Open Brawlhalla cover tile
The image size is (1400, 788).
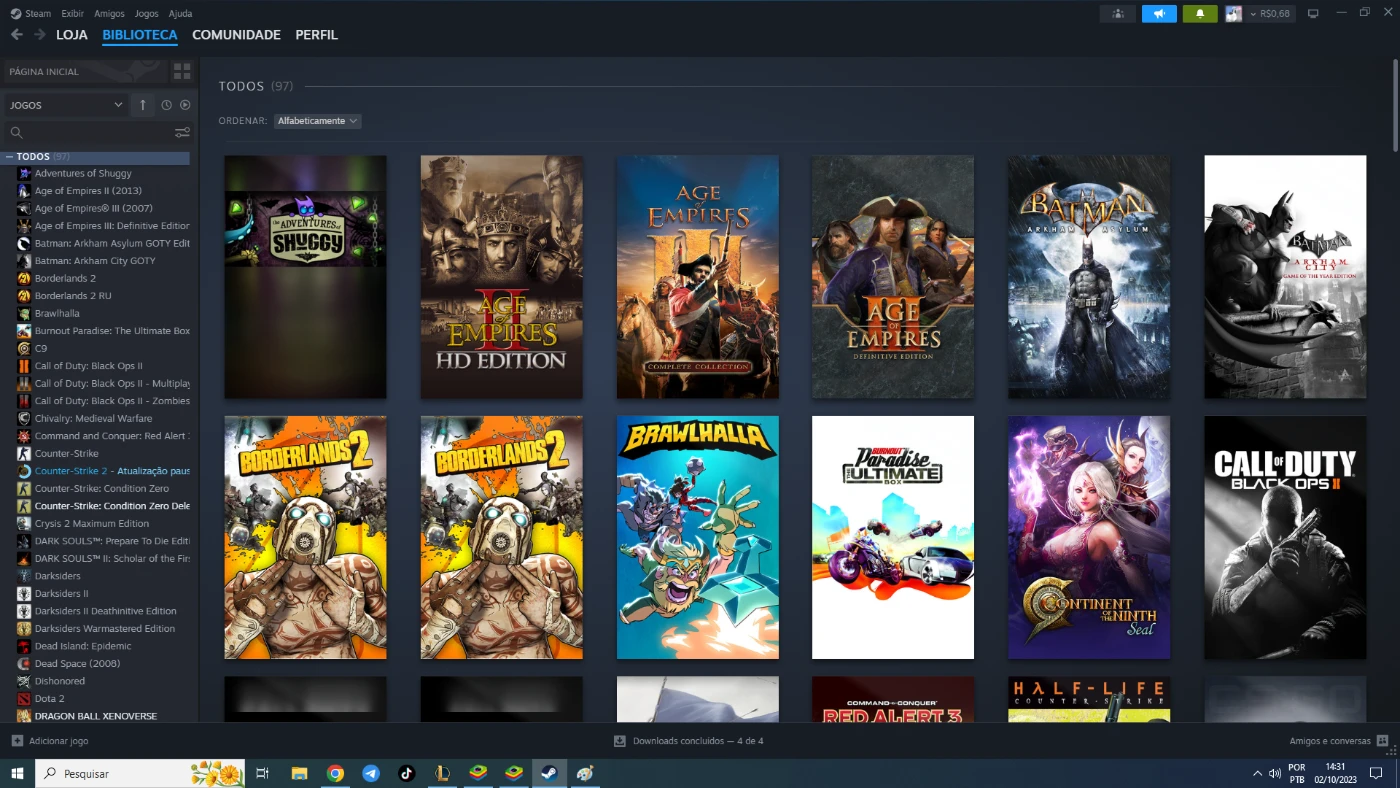click(x=697, y=538)
